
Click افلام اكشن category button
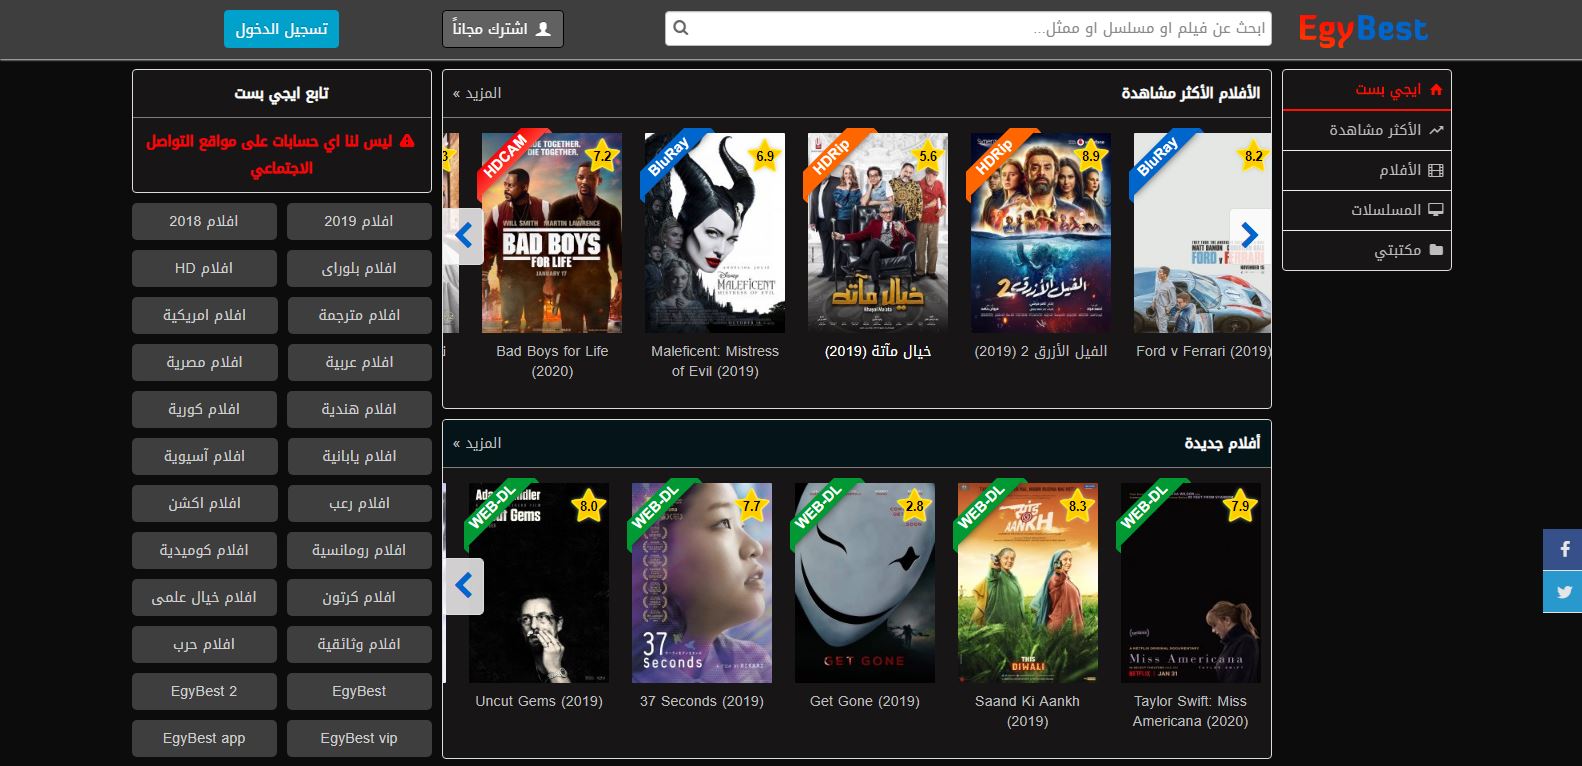pyautogui.click(x=204, y=503)
